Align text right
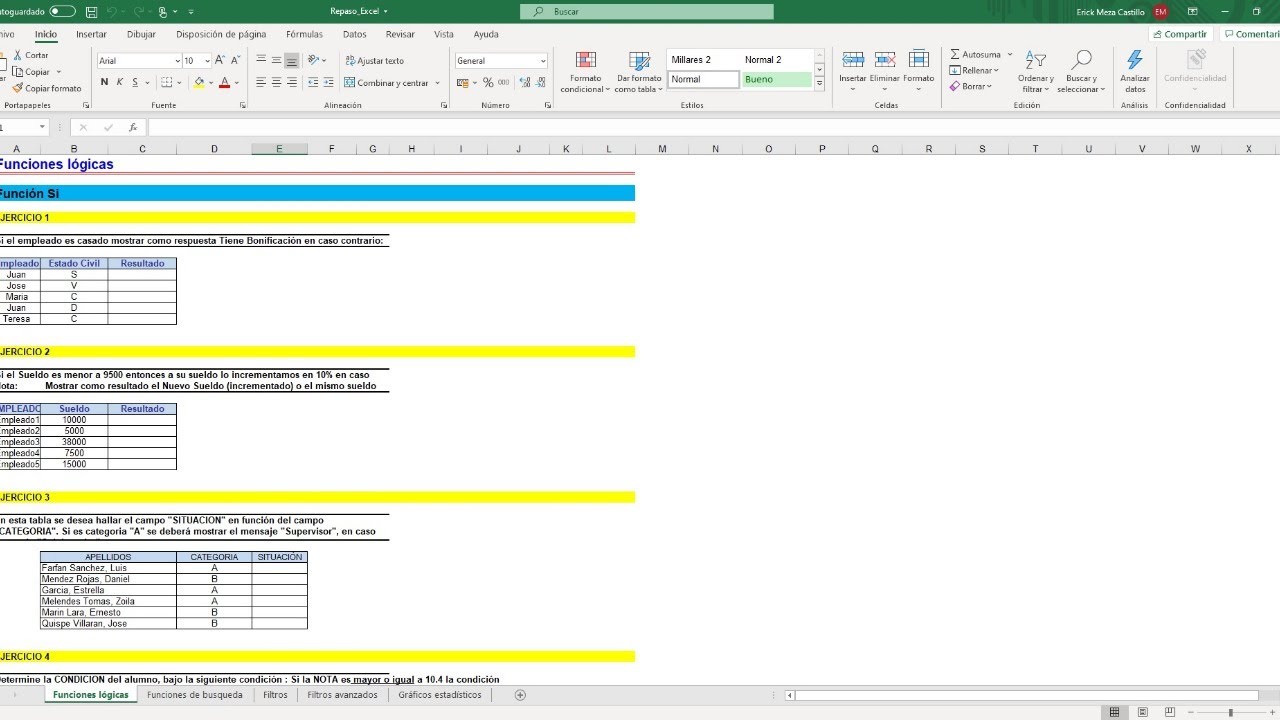Viewport: 1280px width, 720px height. pyautogui.click(x=292, y=83)
